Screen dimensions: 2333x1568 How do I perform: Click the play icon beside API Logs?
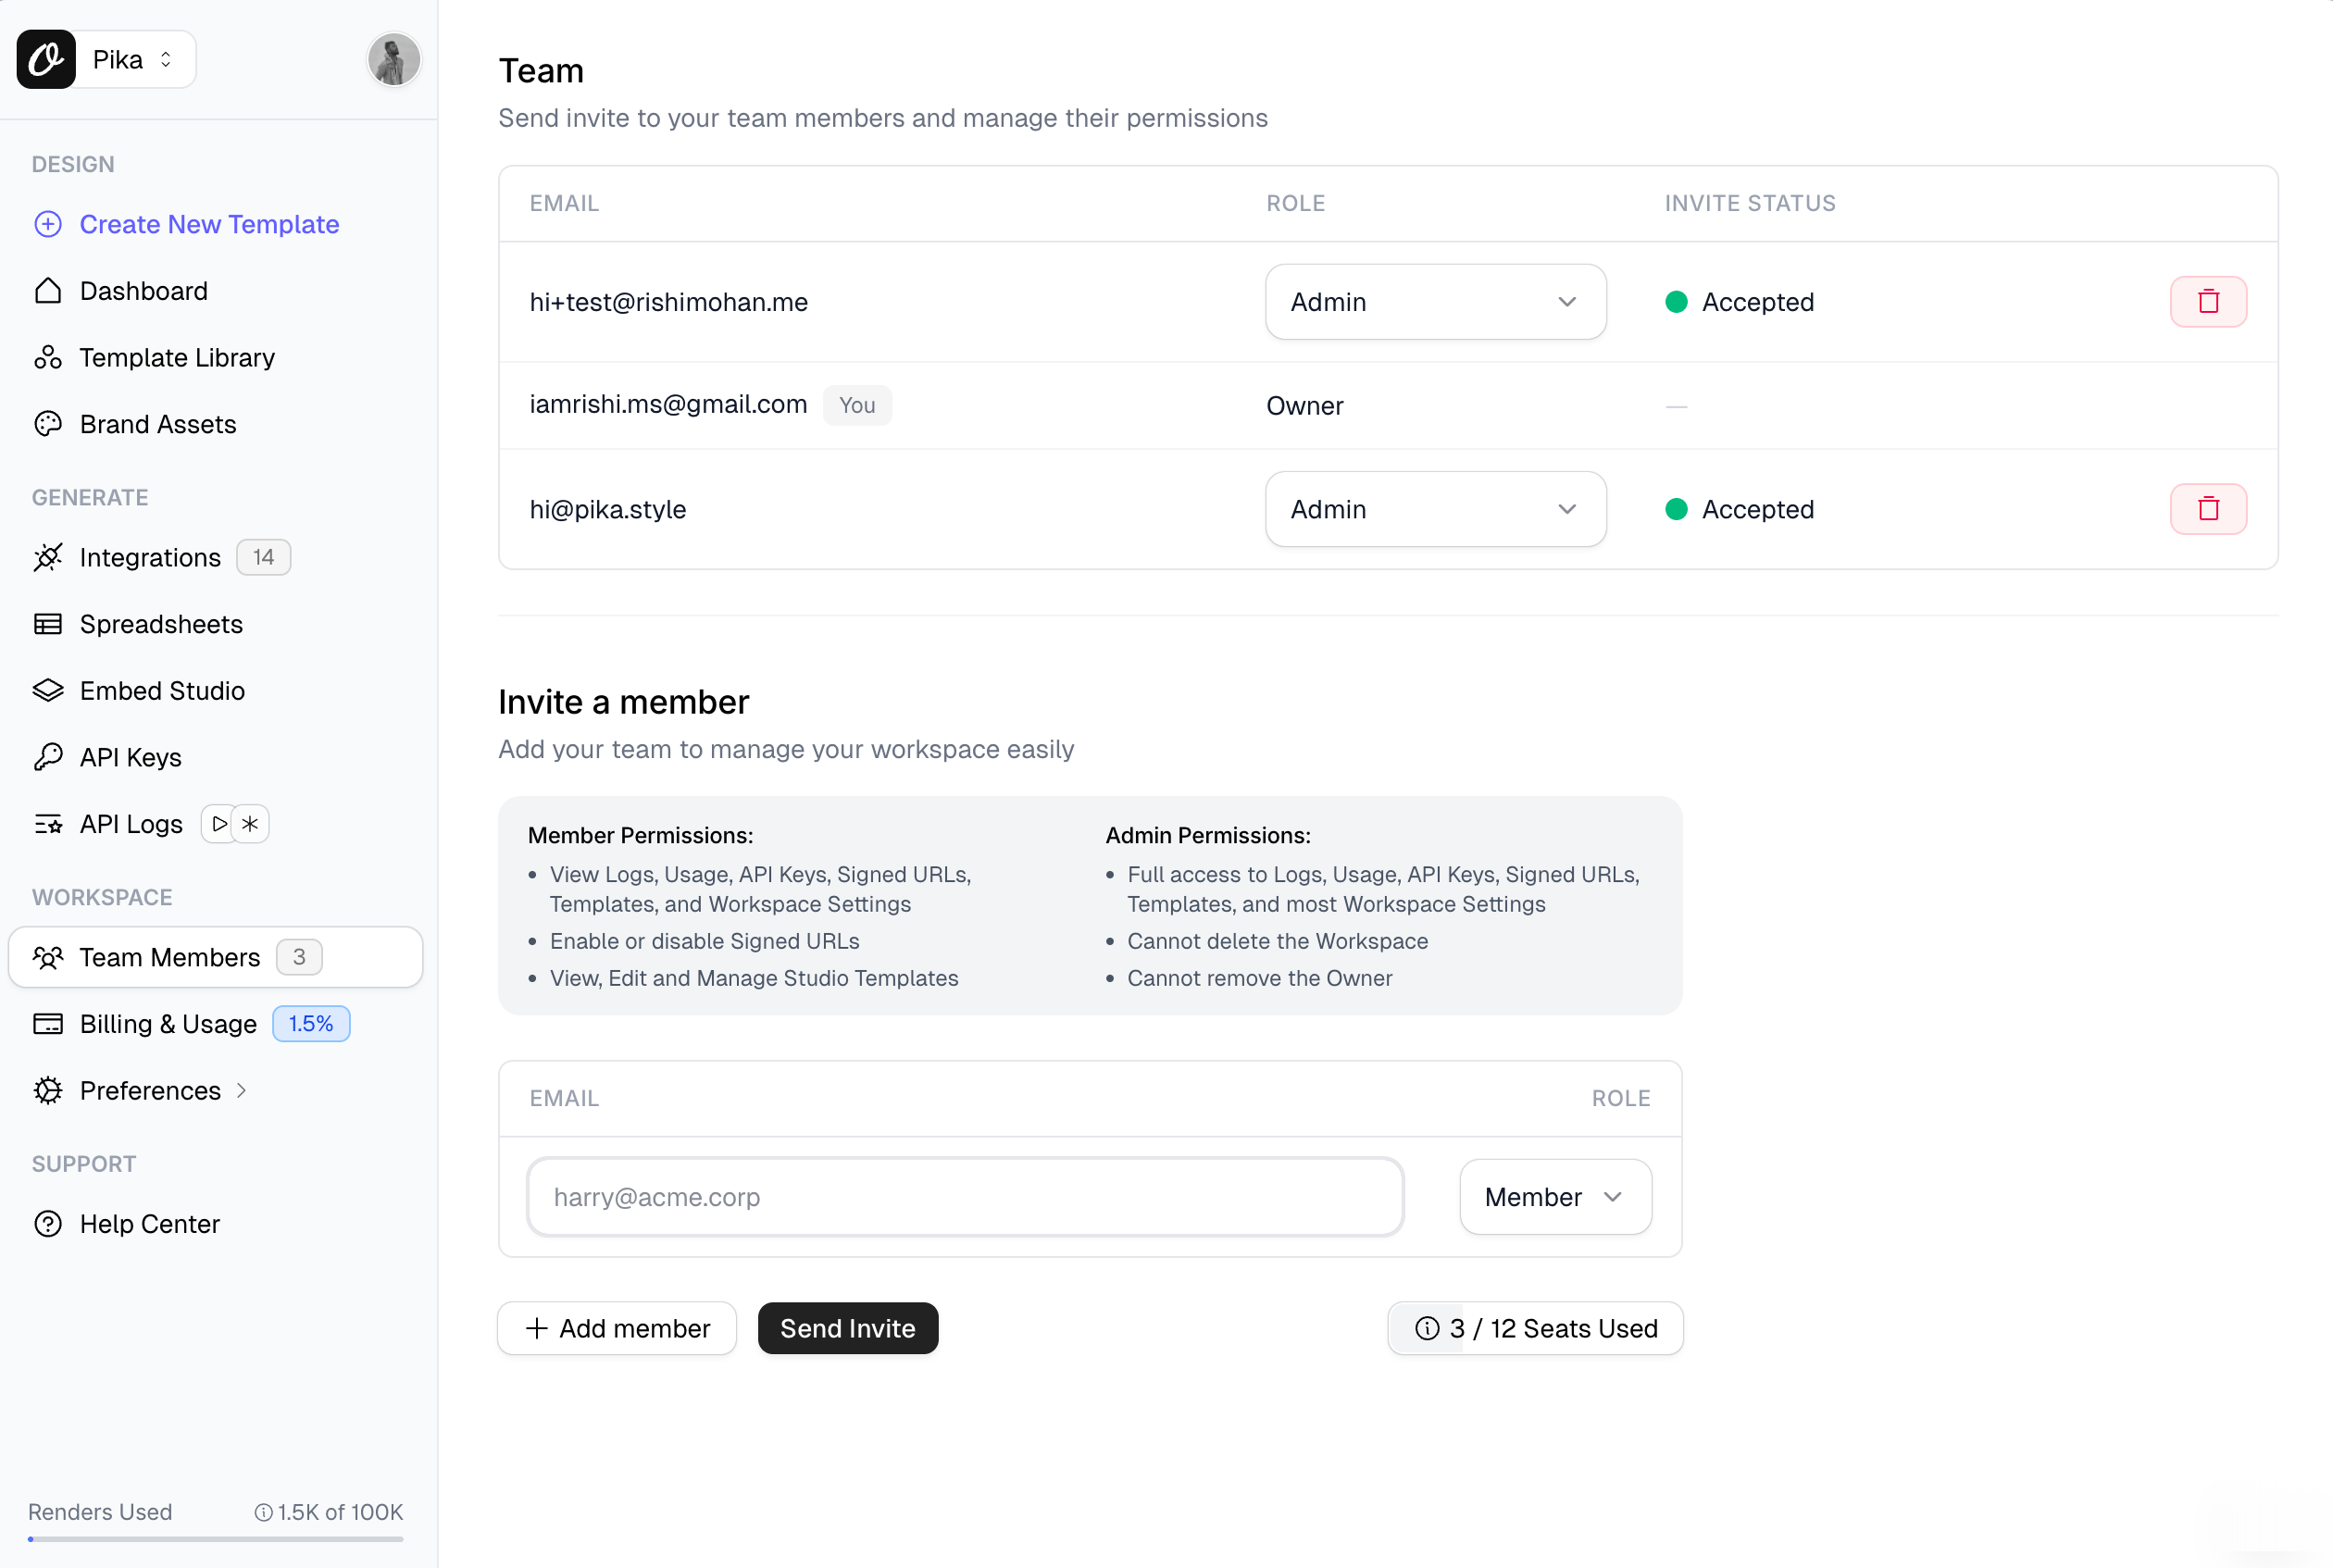click(219, 824)
